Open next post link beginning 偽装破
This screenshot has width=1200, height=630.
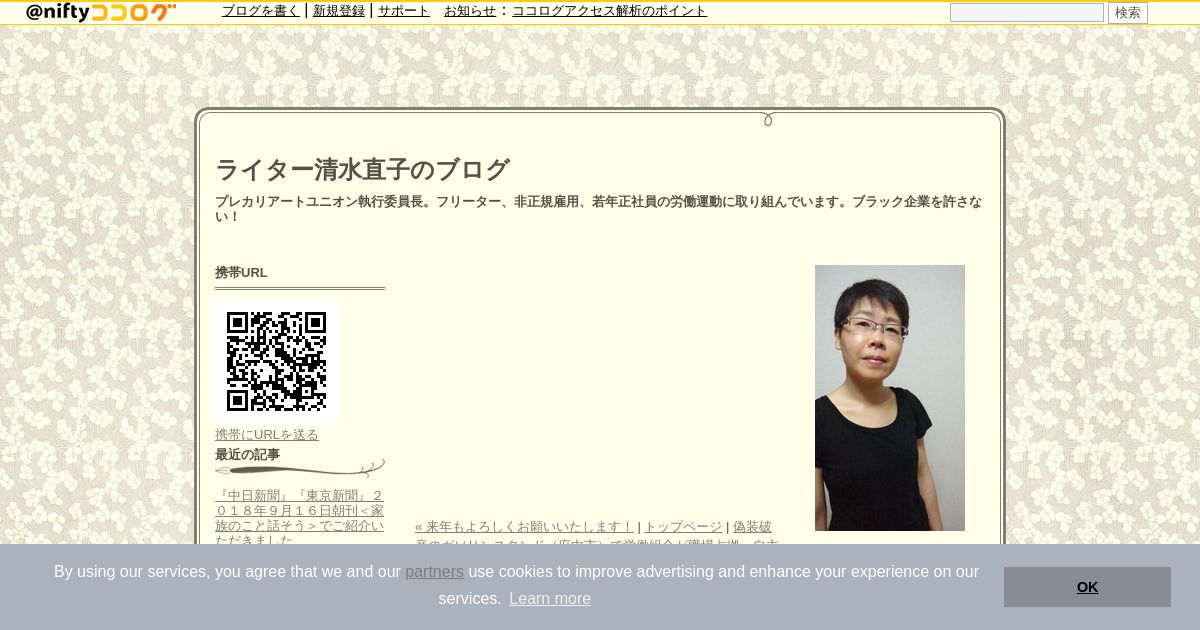752,527
